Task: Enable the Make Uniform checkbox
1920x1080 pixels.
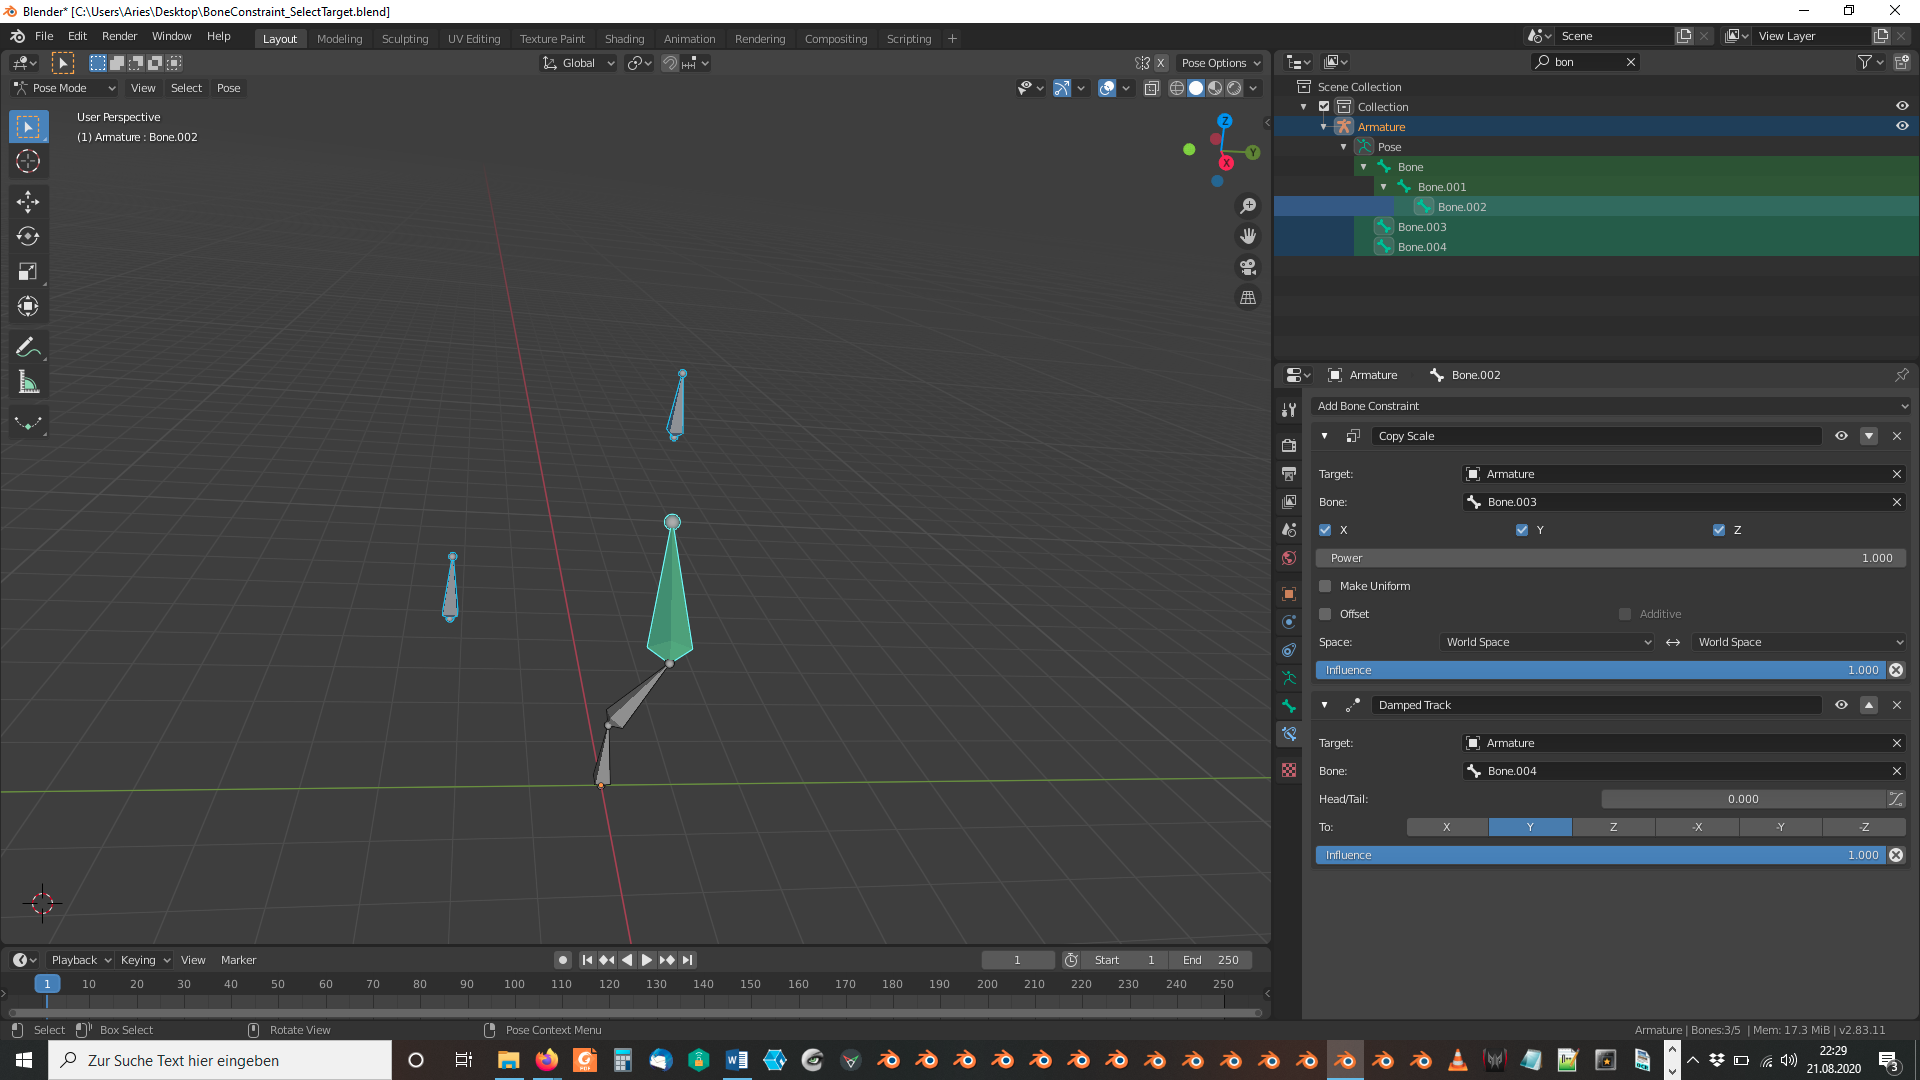Action: tap(1325, 586)
